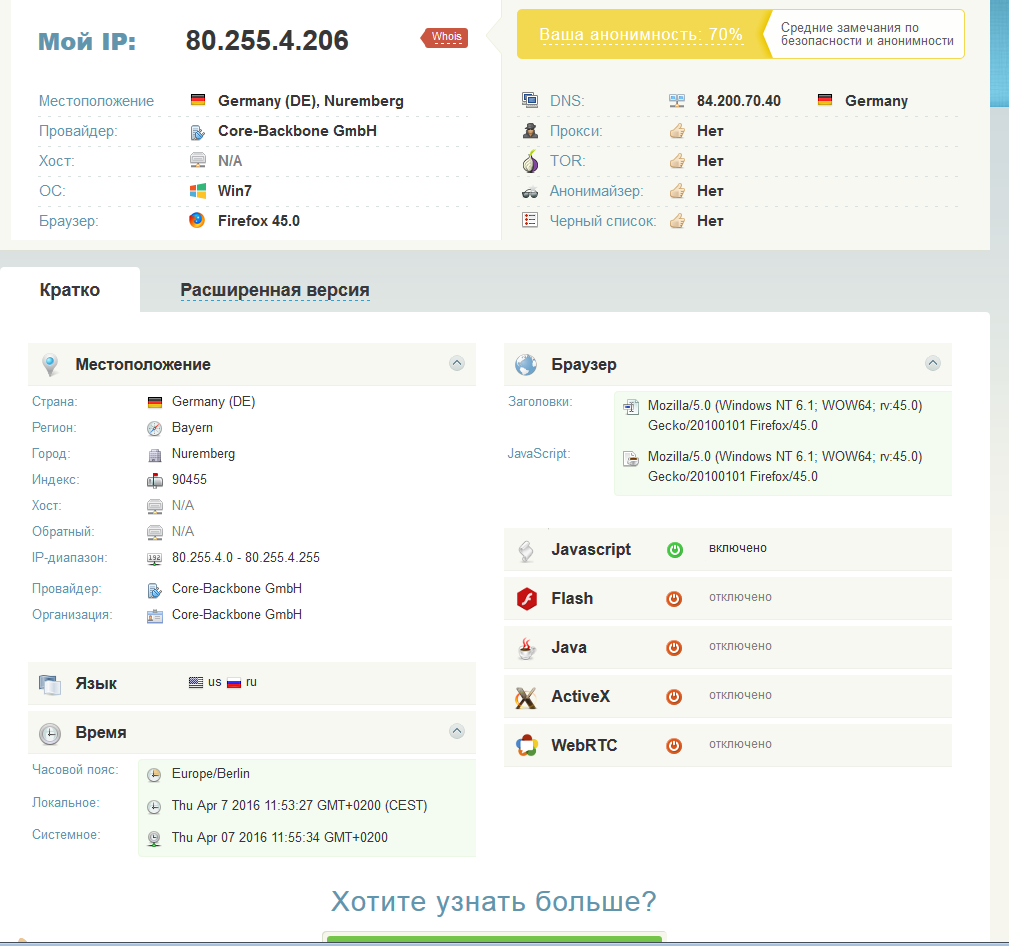Click the IP address 80.255.4.206
Image resolution: width=1009 pixels, height=946 pixels.
point(267,41)
